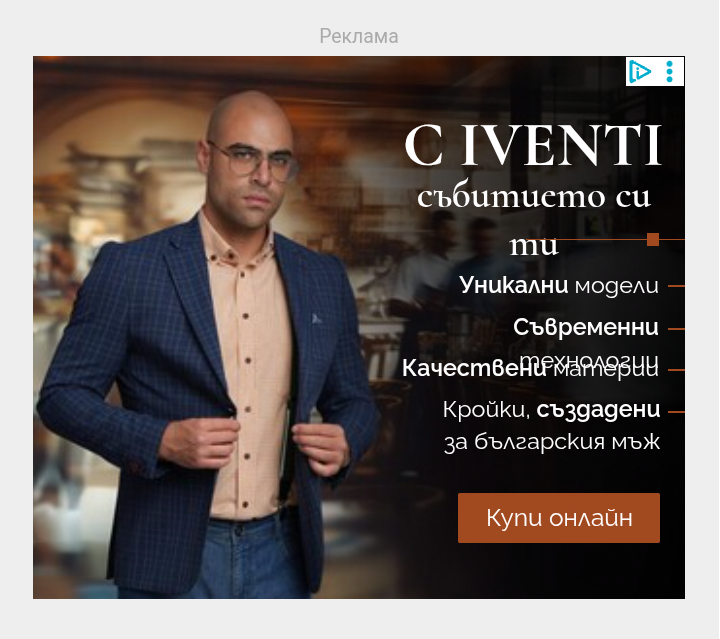Click the "Кройки, създадени" feature line
Screen dimensions: 720x639
click(551, 409)
